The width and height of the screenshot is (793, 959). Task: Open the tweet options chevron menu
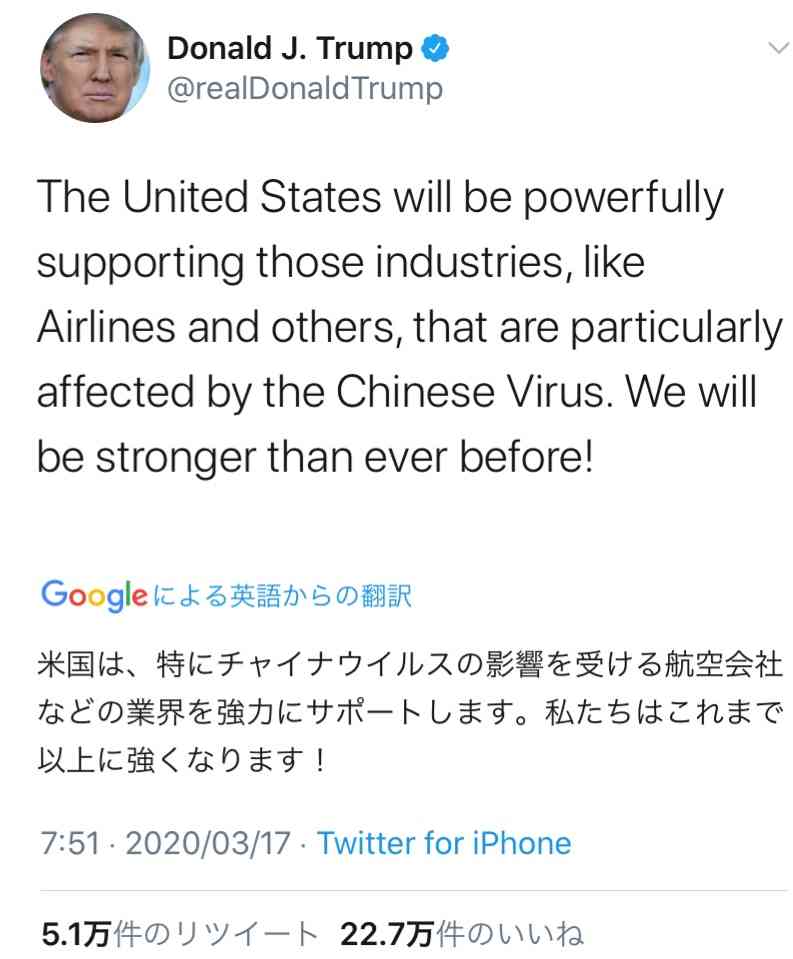coord(775,49)
